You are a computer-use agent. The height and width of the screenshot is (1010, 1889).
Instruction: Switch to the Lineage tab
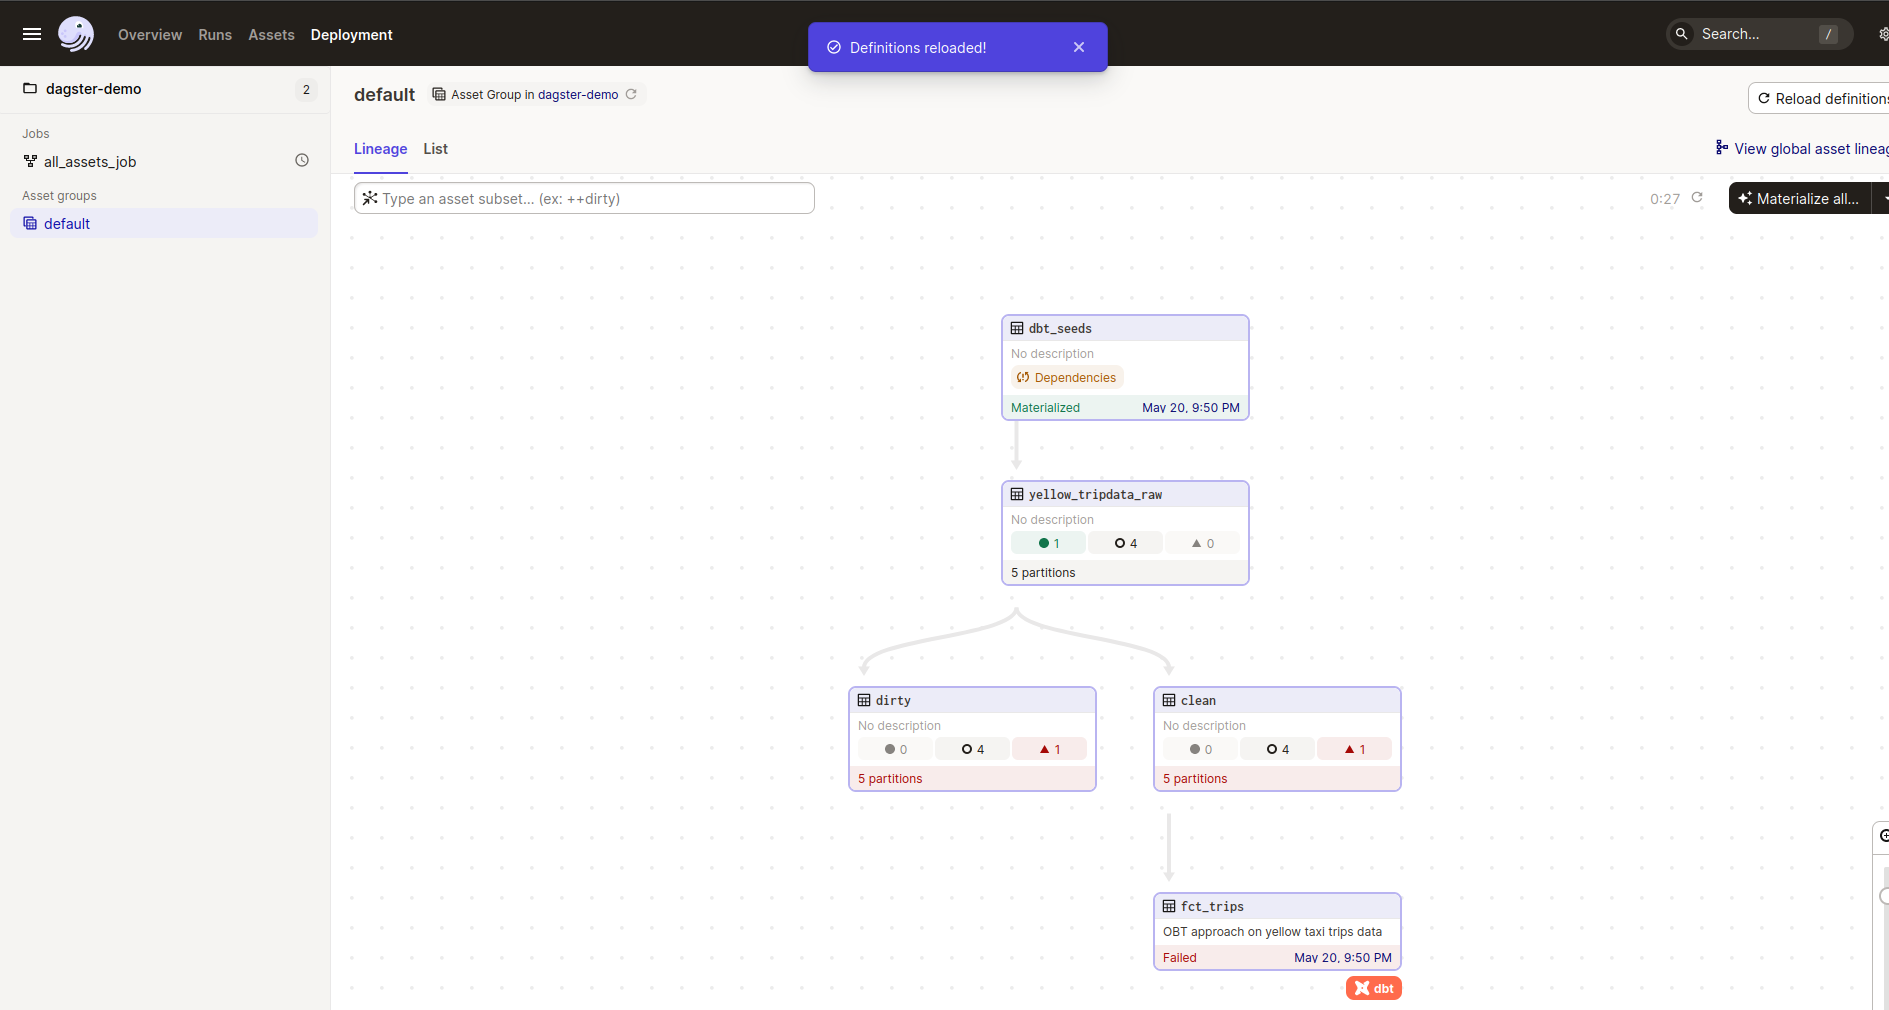coord(380,149)
